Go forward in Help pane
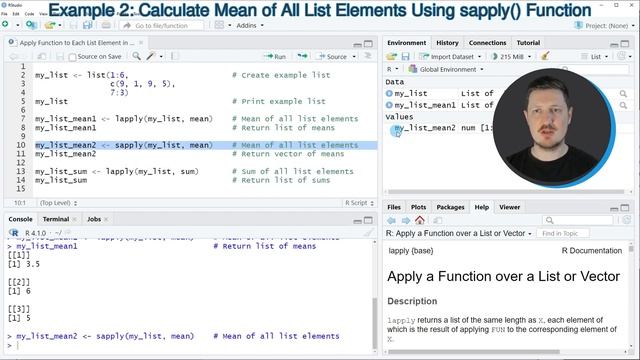 click(x=406, y=220)
